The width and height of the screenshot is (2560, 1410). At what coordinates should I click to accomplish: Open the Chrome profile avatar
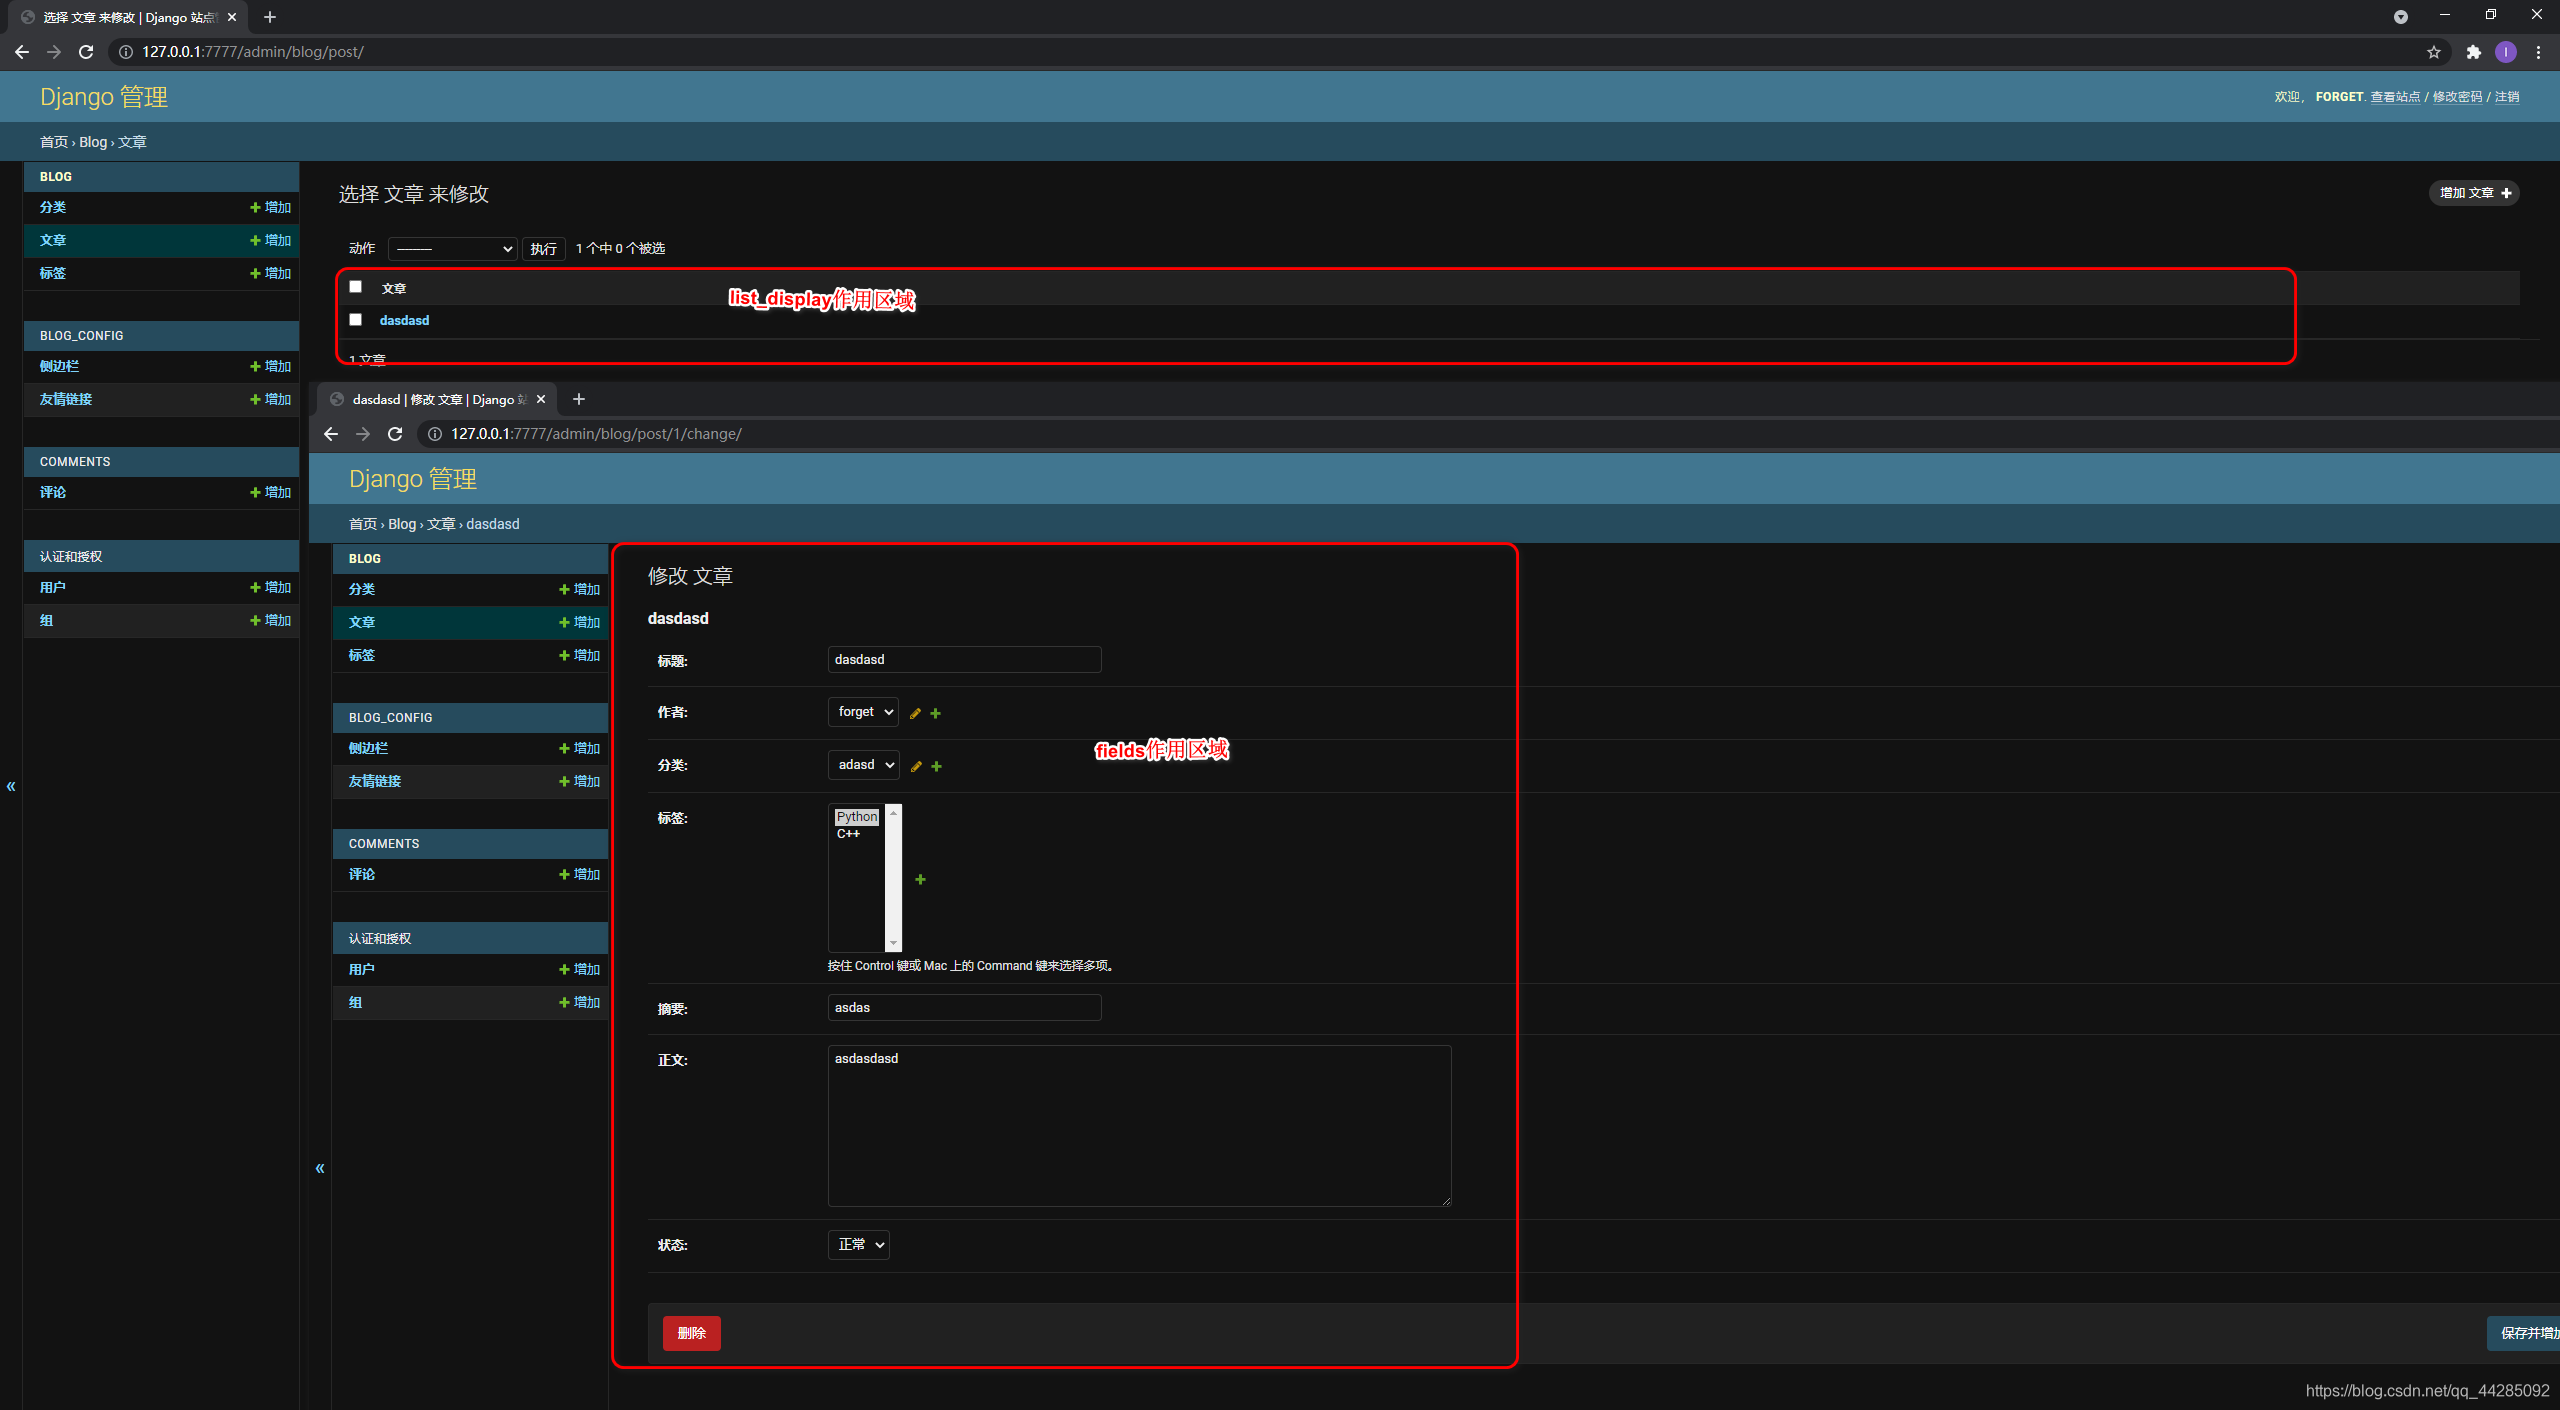coord(2505,52)
